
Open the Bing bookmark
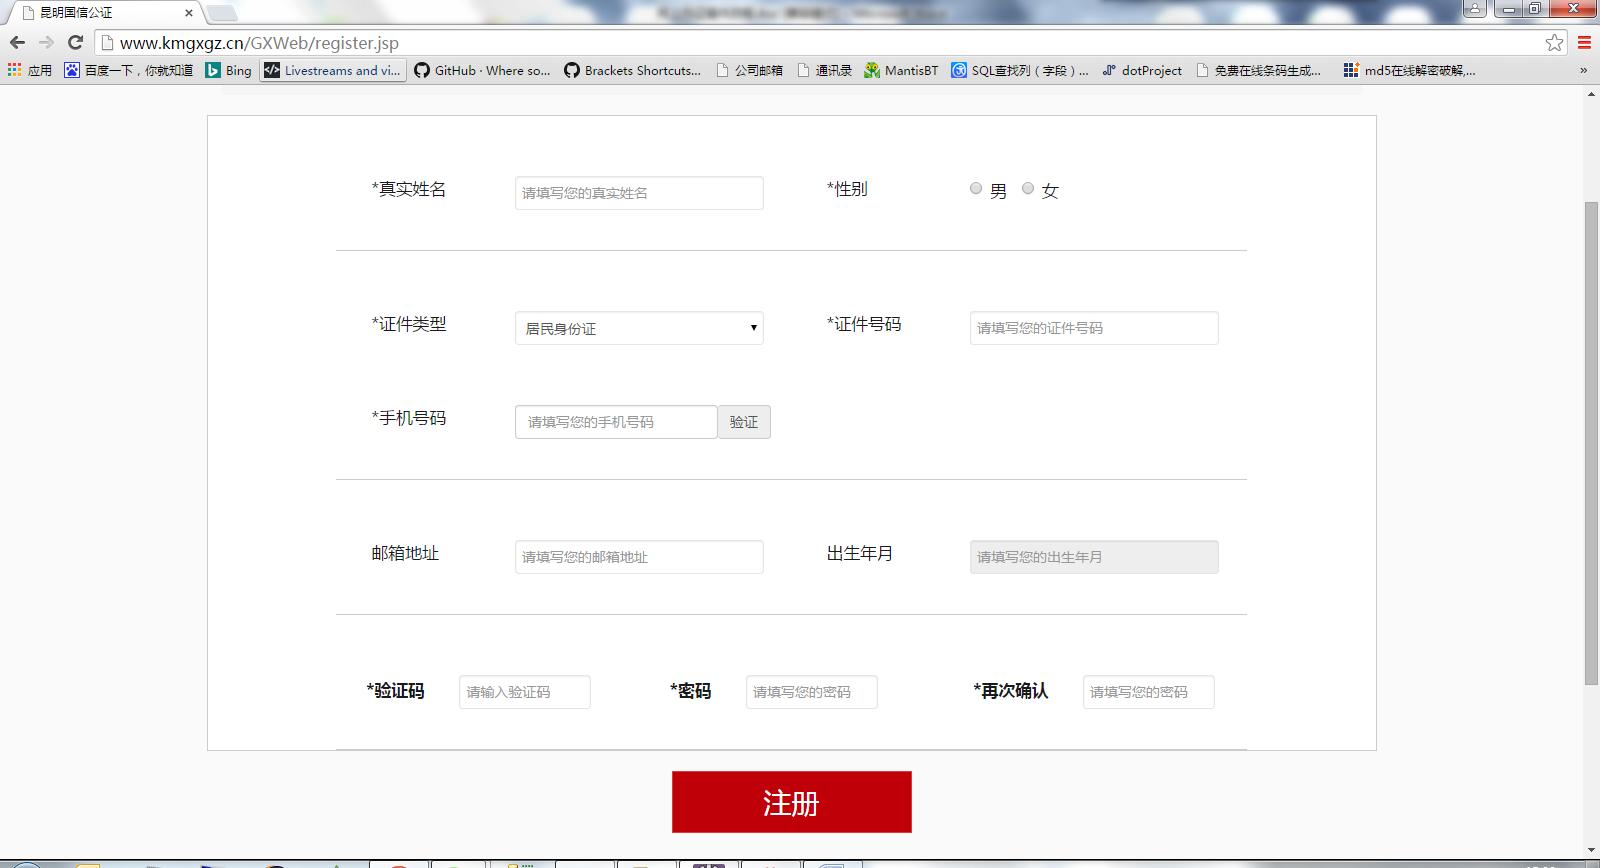click(228, 70)
